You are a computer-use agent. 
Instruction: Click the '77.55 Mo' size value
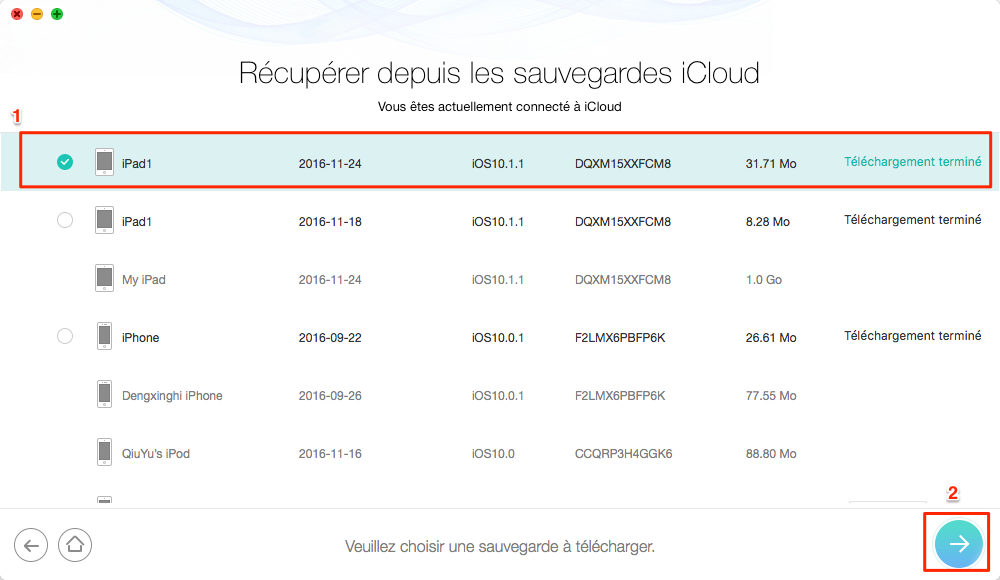[x=771, y=396]
